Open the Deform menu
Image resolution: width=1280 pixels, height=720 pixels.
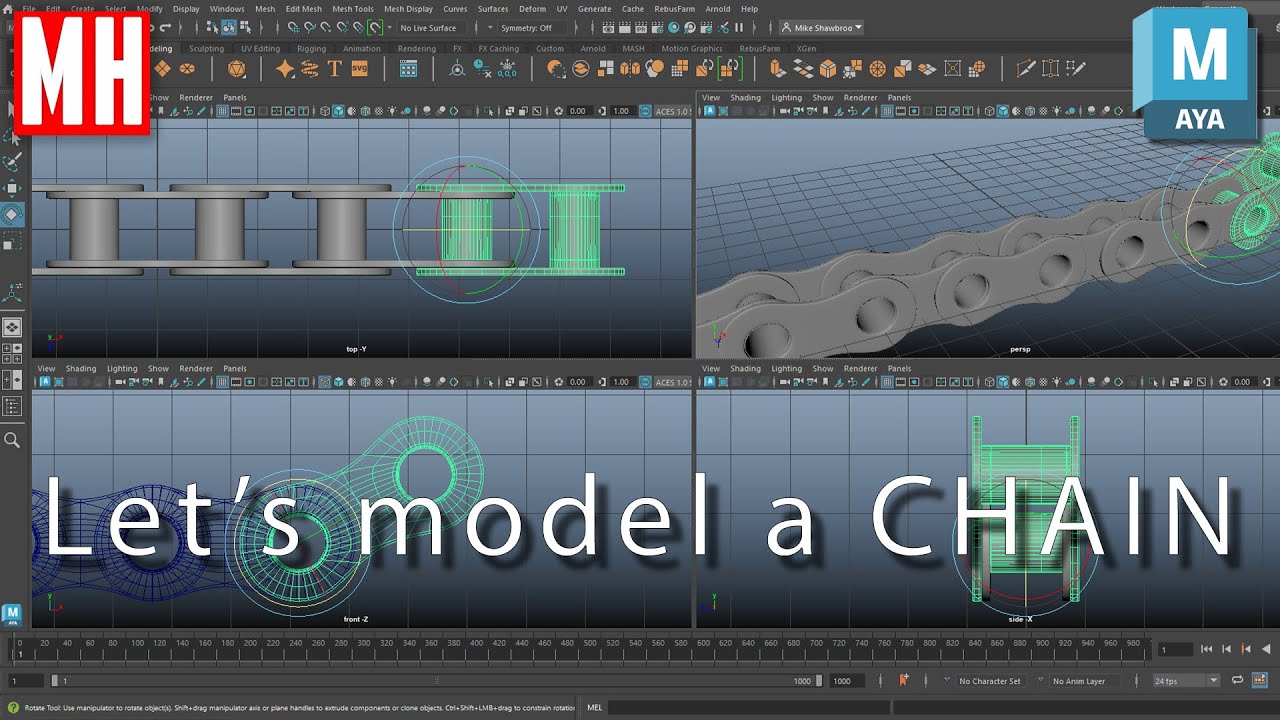click(532, 9)
